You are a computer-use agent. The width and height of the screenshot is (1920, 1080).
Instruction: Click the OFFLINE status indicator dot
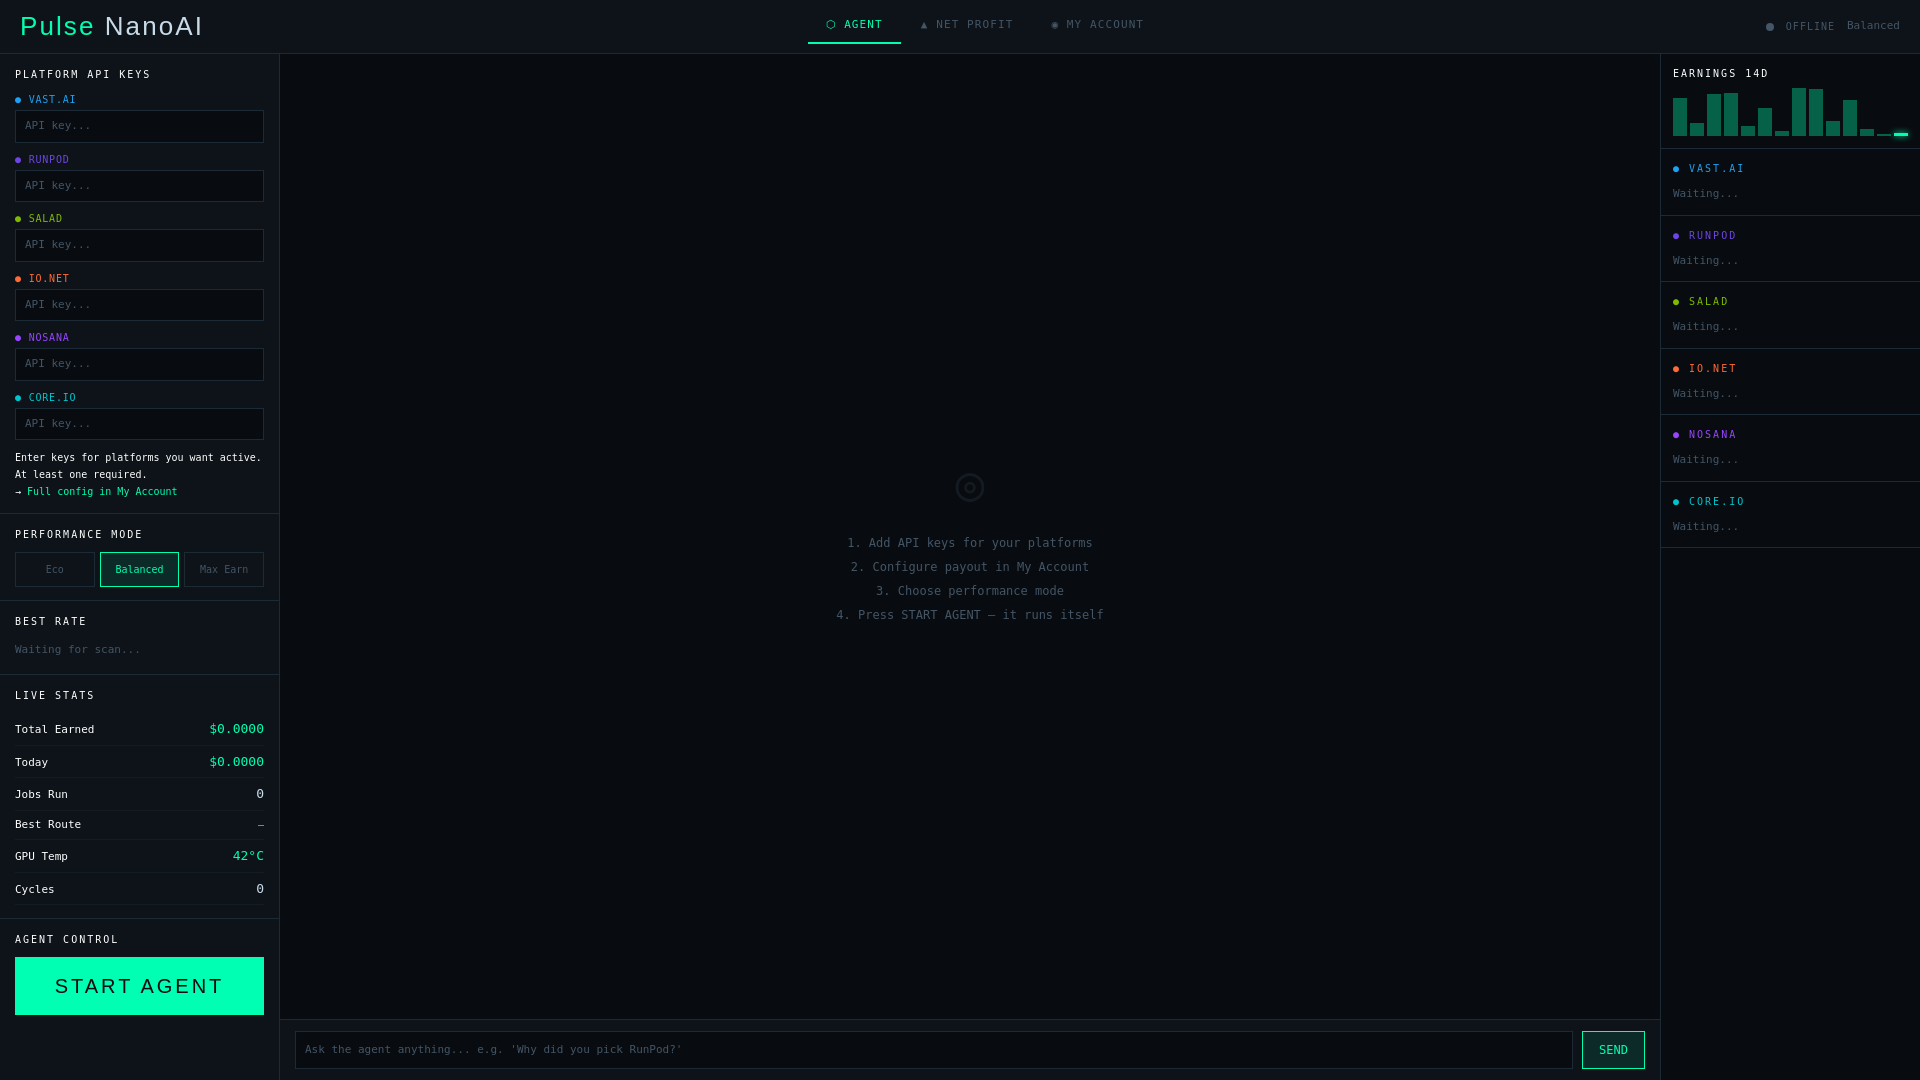coord(1770,27)
